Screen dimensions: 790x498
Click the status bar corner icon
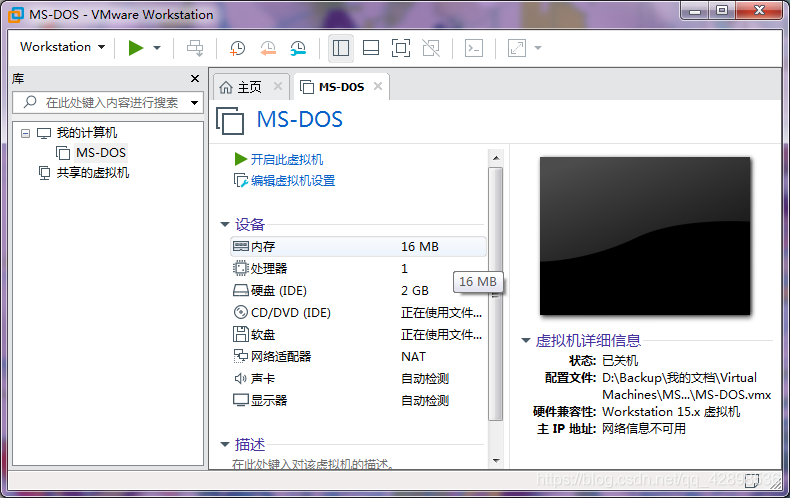[x=752, y=481]
